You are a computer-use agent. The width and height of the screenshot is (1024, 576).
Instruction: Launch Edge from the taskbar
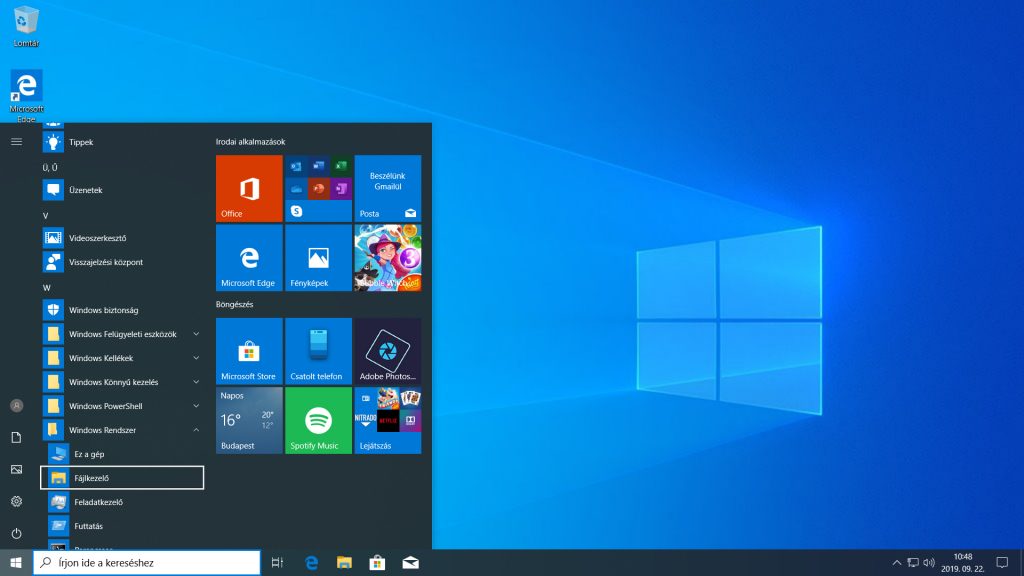312,562
